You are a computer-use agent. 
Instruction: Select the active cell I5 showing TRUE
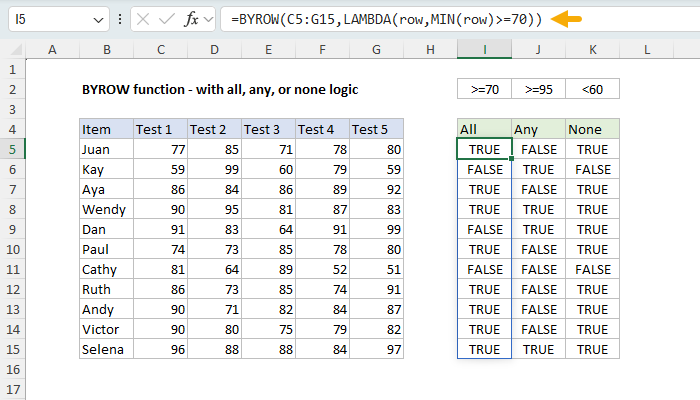coord(484,149)
